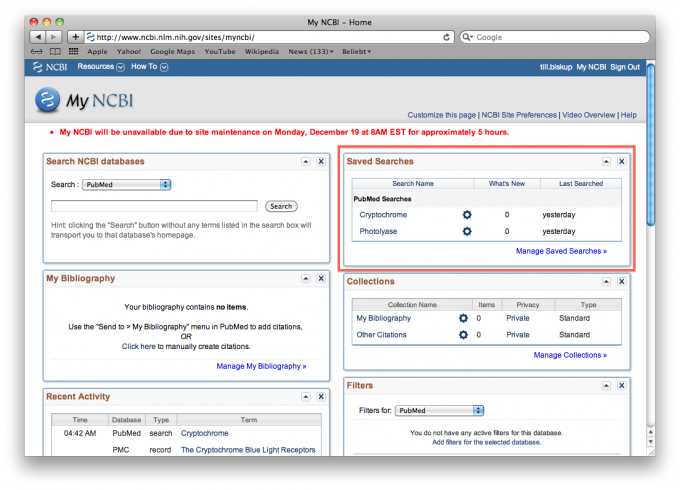Open settings gear for Photolyase saved search

coord(467,231)
